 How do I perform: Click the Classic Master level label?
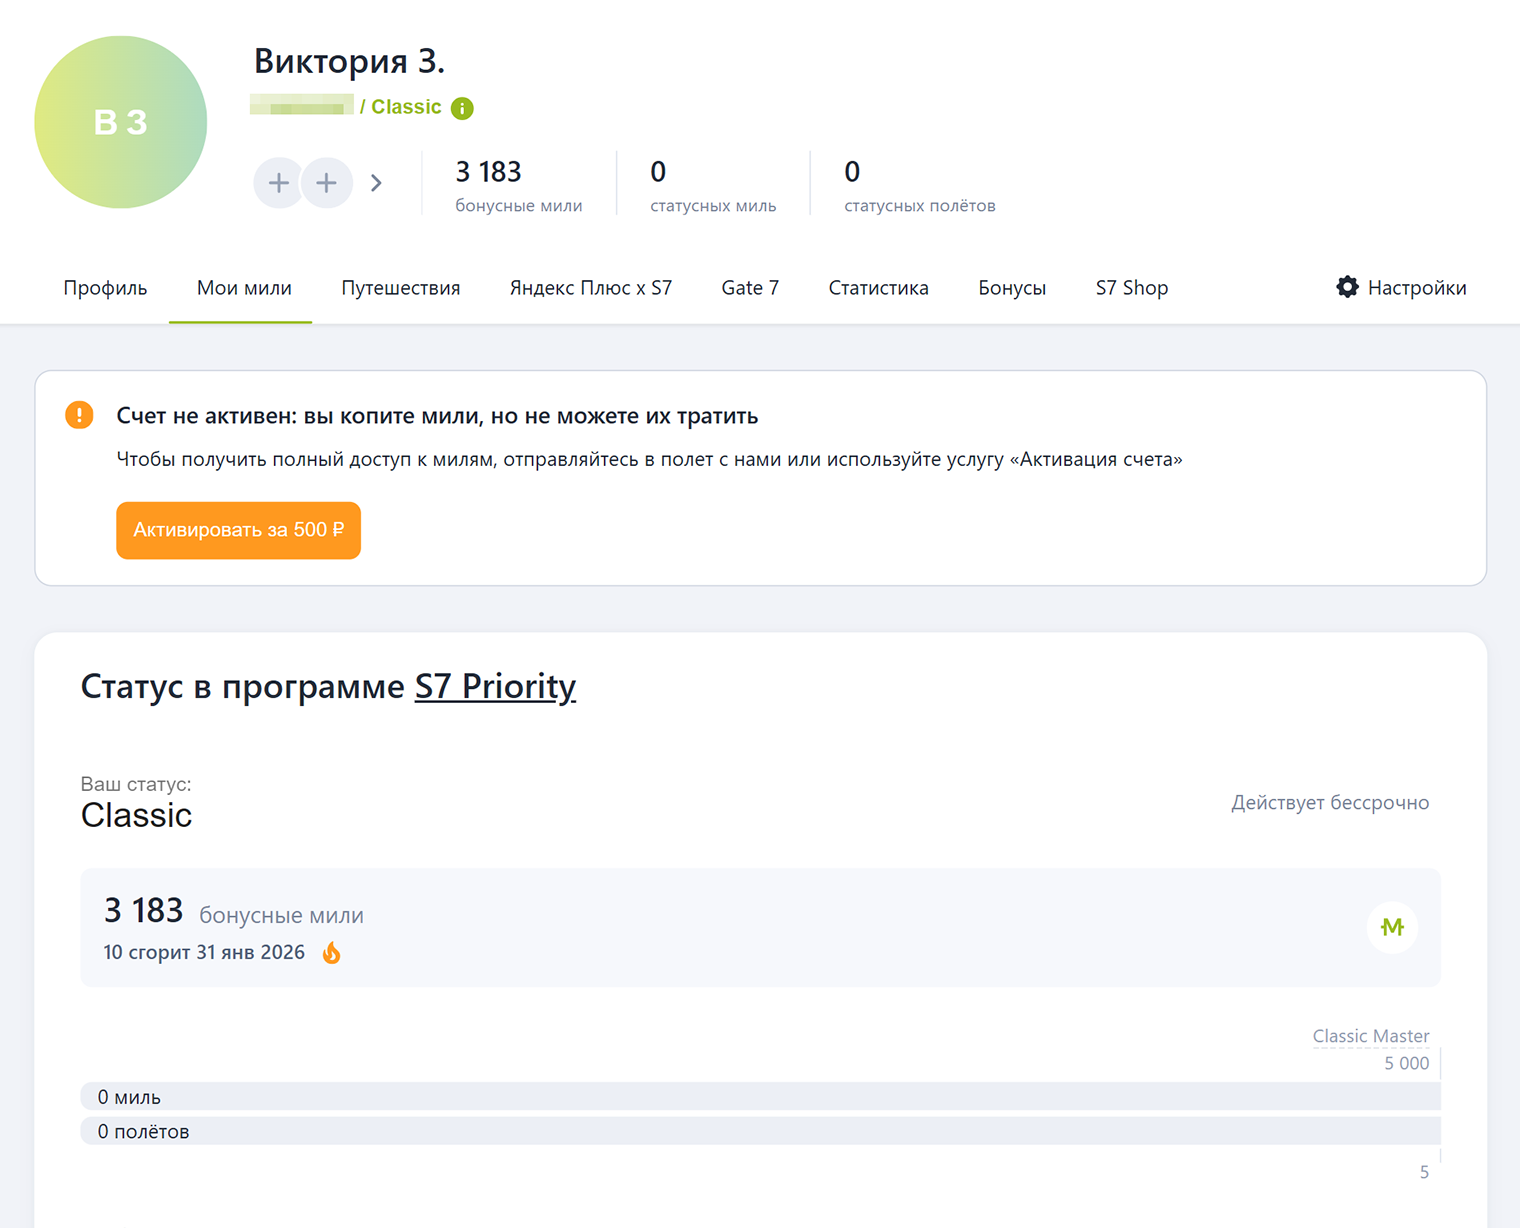1370,1036
